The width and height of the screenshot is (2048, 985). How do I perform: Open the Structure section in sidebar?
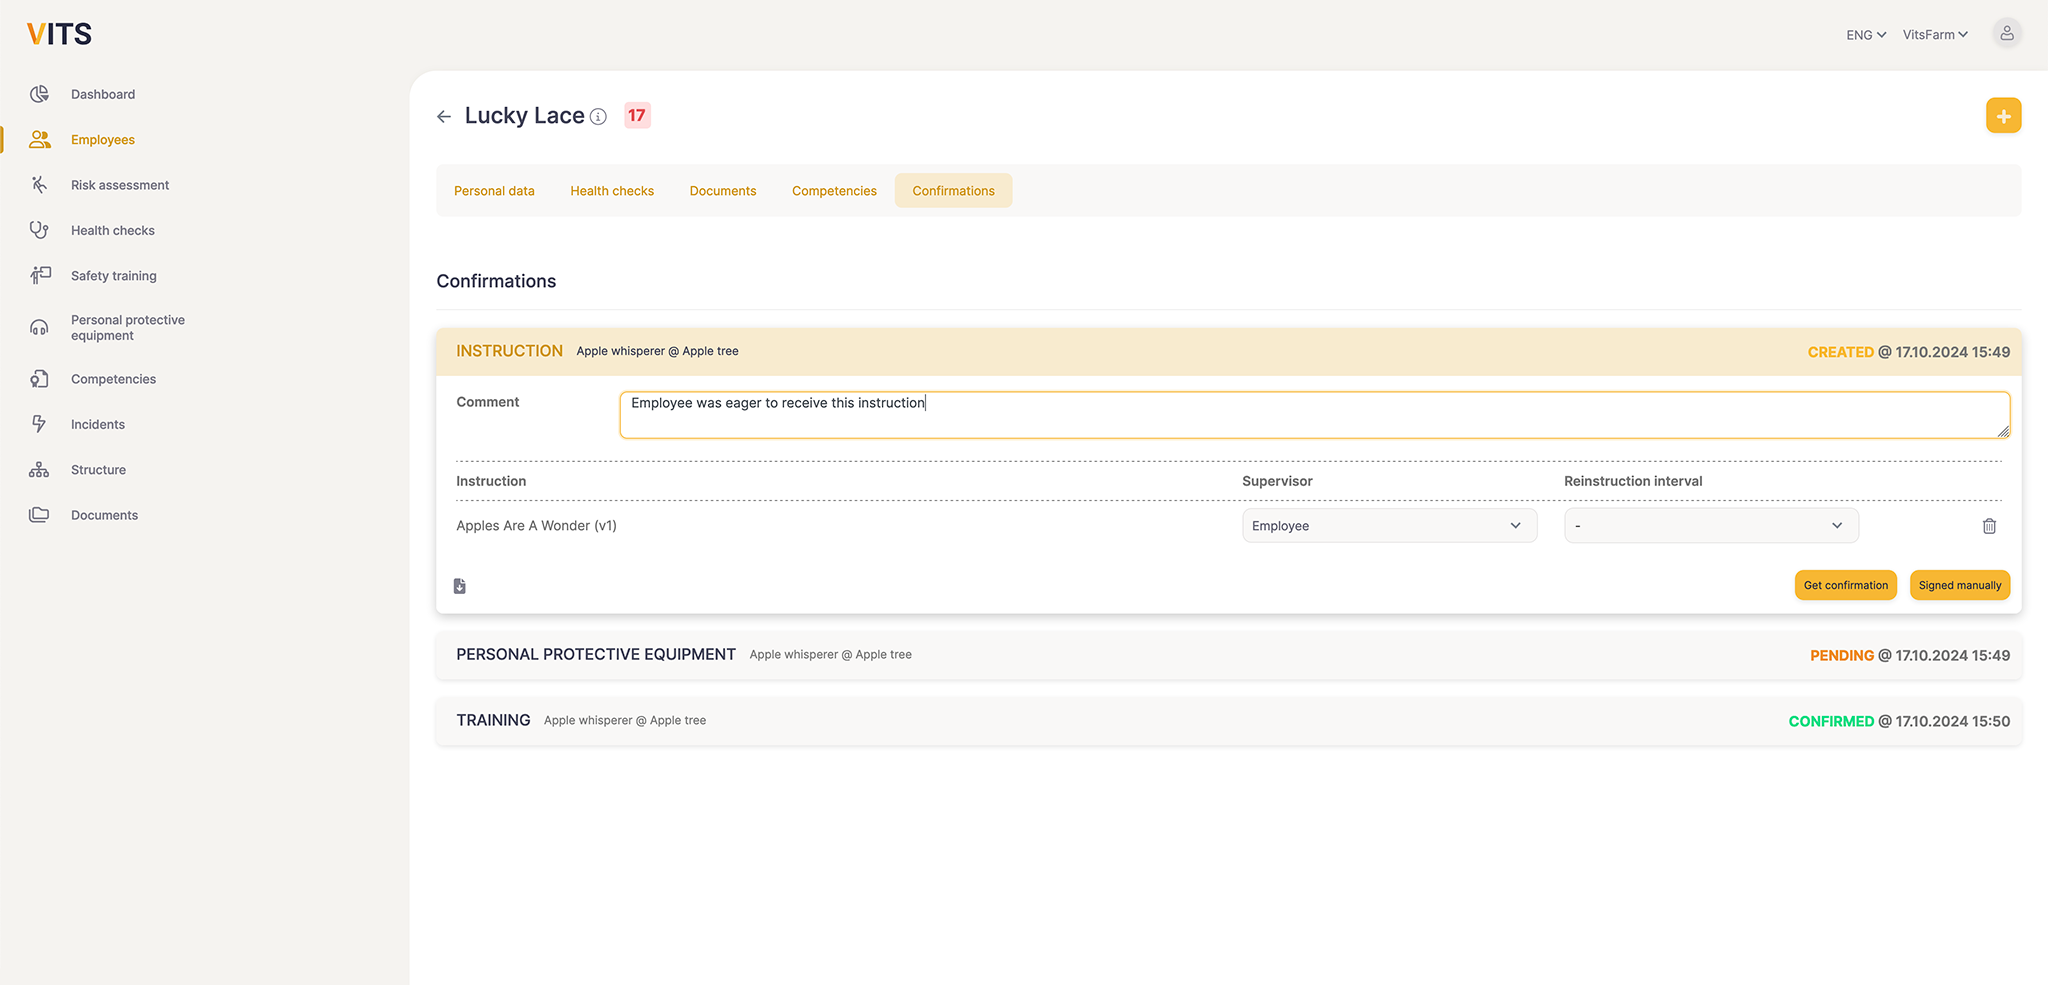pos(98,470)
